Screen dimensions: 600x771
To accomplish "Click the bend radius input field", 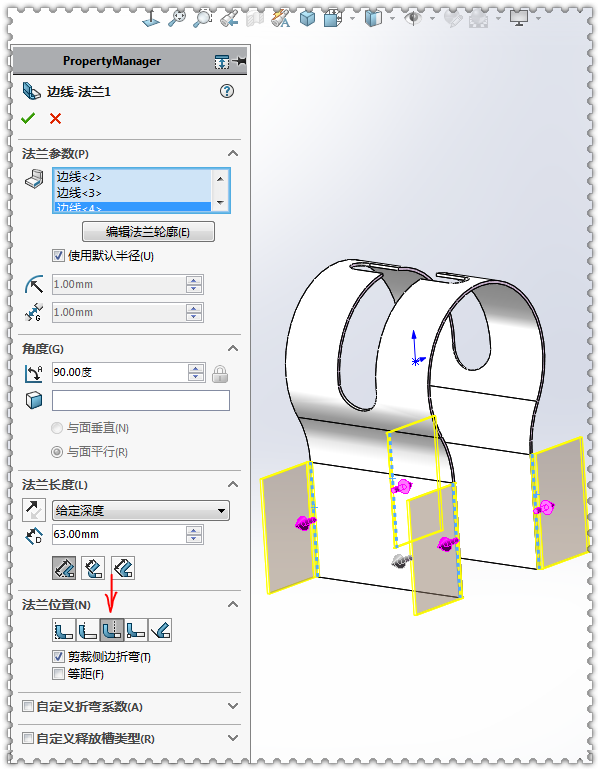I will point(119,284).
